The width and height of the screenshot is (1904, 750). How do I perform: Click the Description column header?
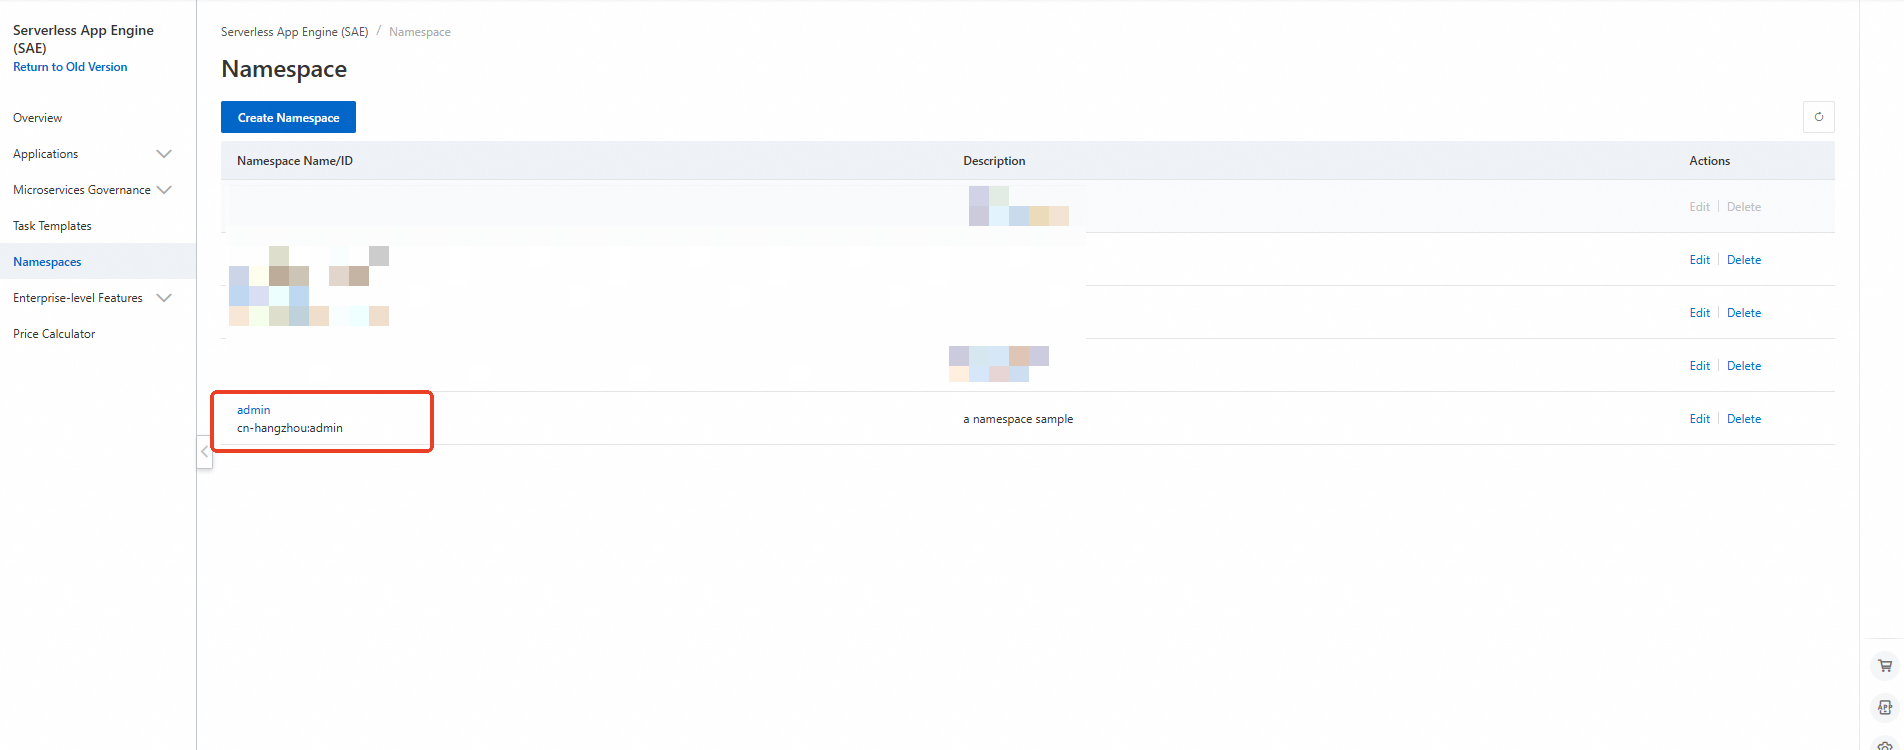coord(994,161)
